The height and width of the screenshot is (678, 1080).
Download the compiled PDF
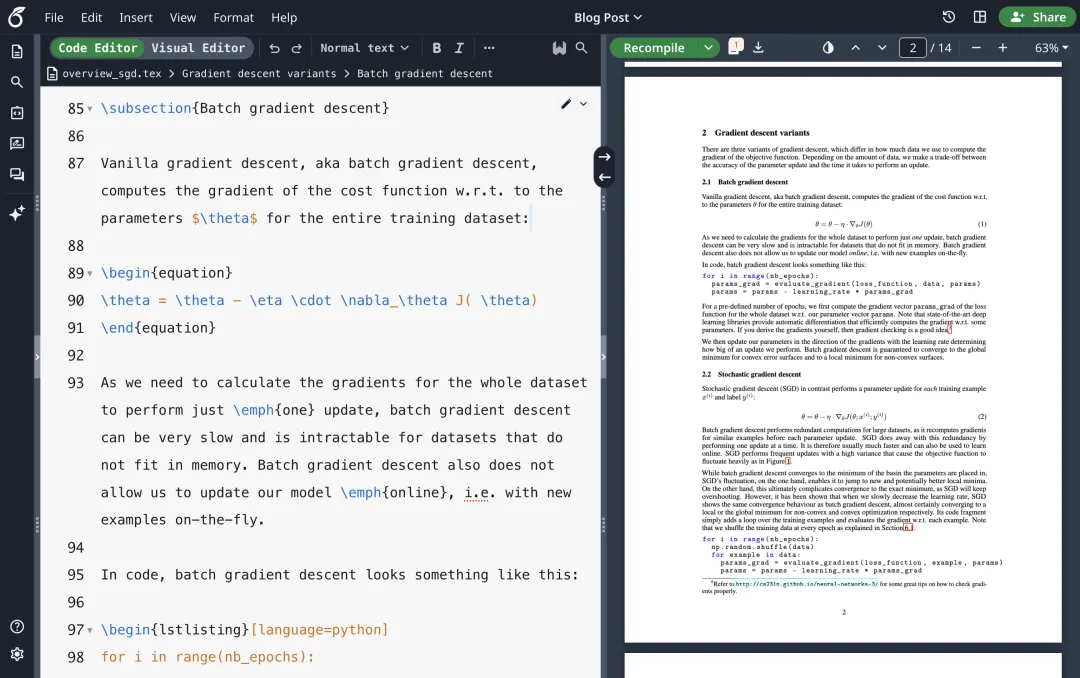click(758, 48)
